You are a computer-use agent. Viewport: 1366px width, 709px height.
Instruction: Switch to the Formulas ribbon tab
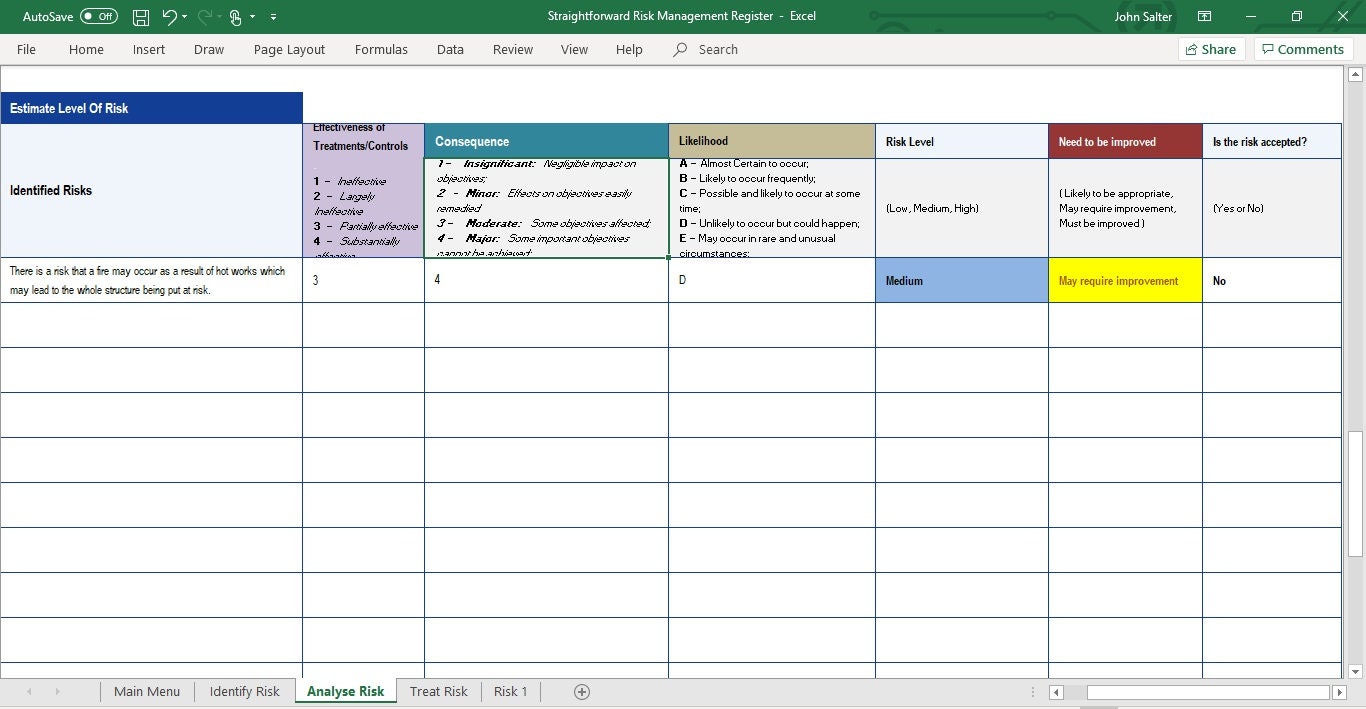381,49
